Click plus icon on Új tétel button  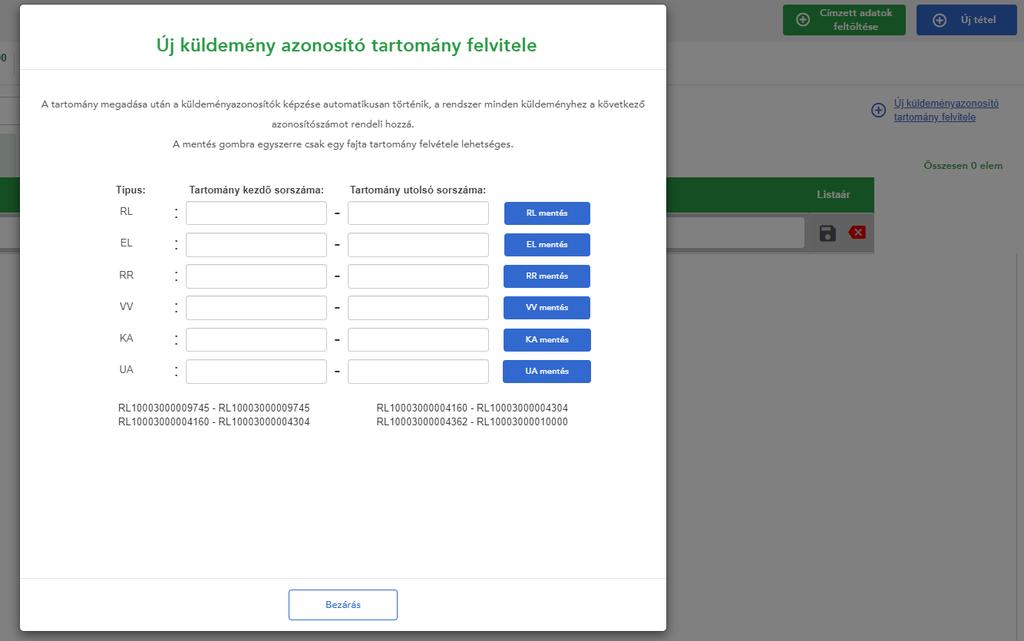(940, 20)
